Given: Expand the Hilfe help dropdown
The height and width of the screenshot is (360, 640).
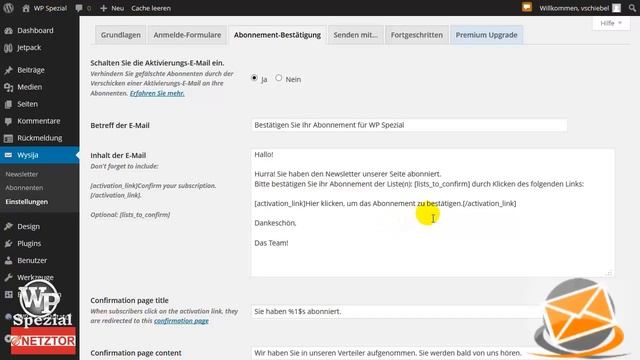Looking at the screenshot, I should 611,23.
